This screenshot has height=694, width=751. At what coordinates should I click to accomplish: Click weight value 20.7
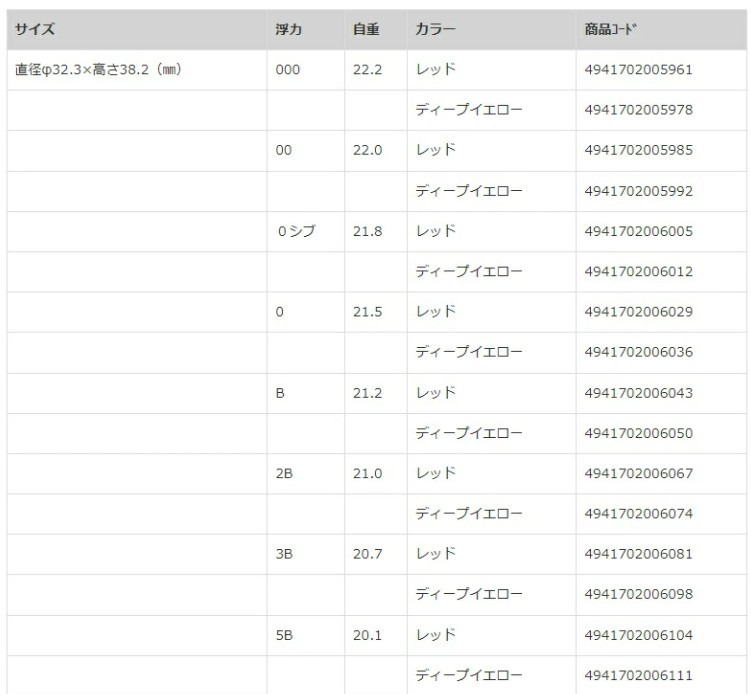[368, 554]
